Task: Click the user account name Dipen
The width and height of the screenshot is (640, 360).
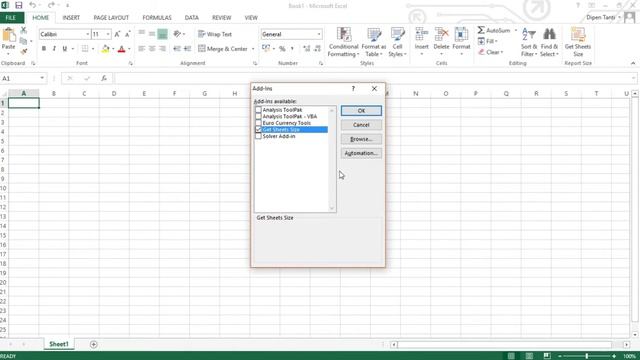Action: pyautogui.click(x=600, y=18)
